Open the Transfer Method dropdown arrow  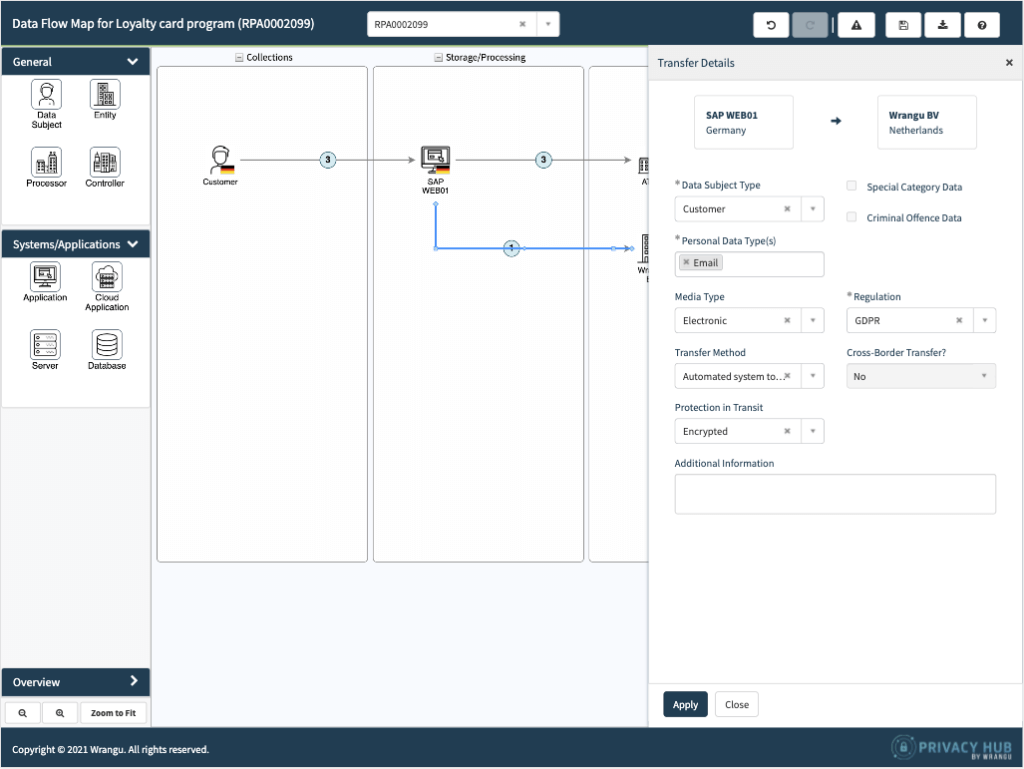(813, 376)
